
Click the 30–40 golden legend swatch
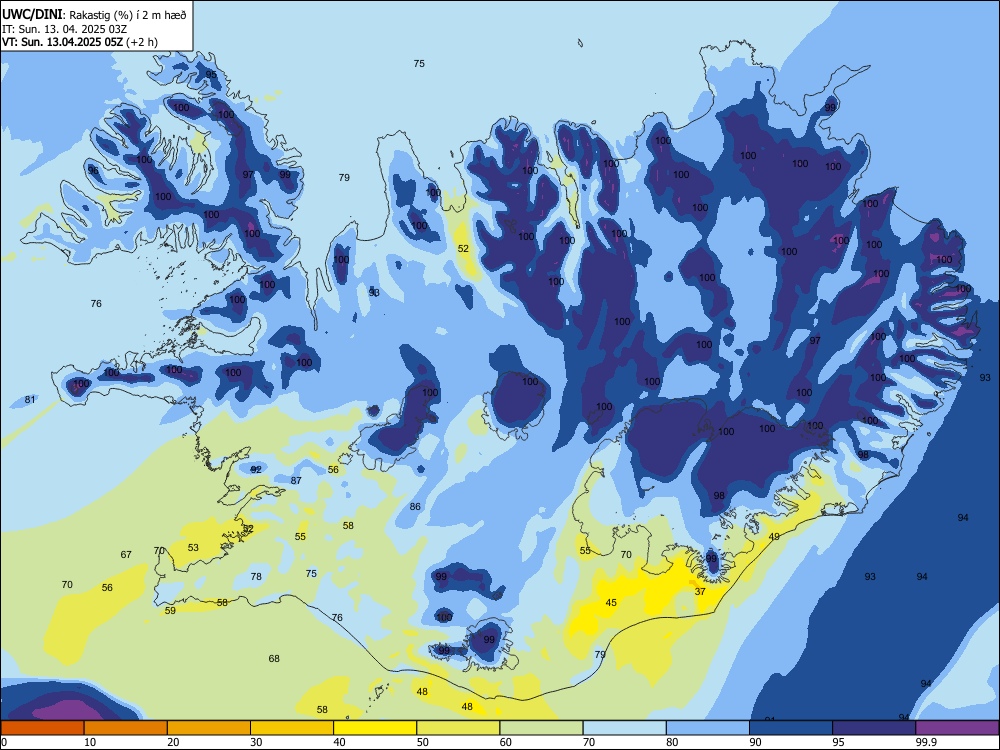[292, 728]
